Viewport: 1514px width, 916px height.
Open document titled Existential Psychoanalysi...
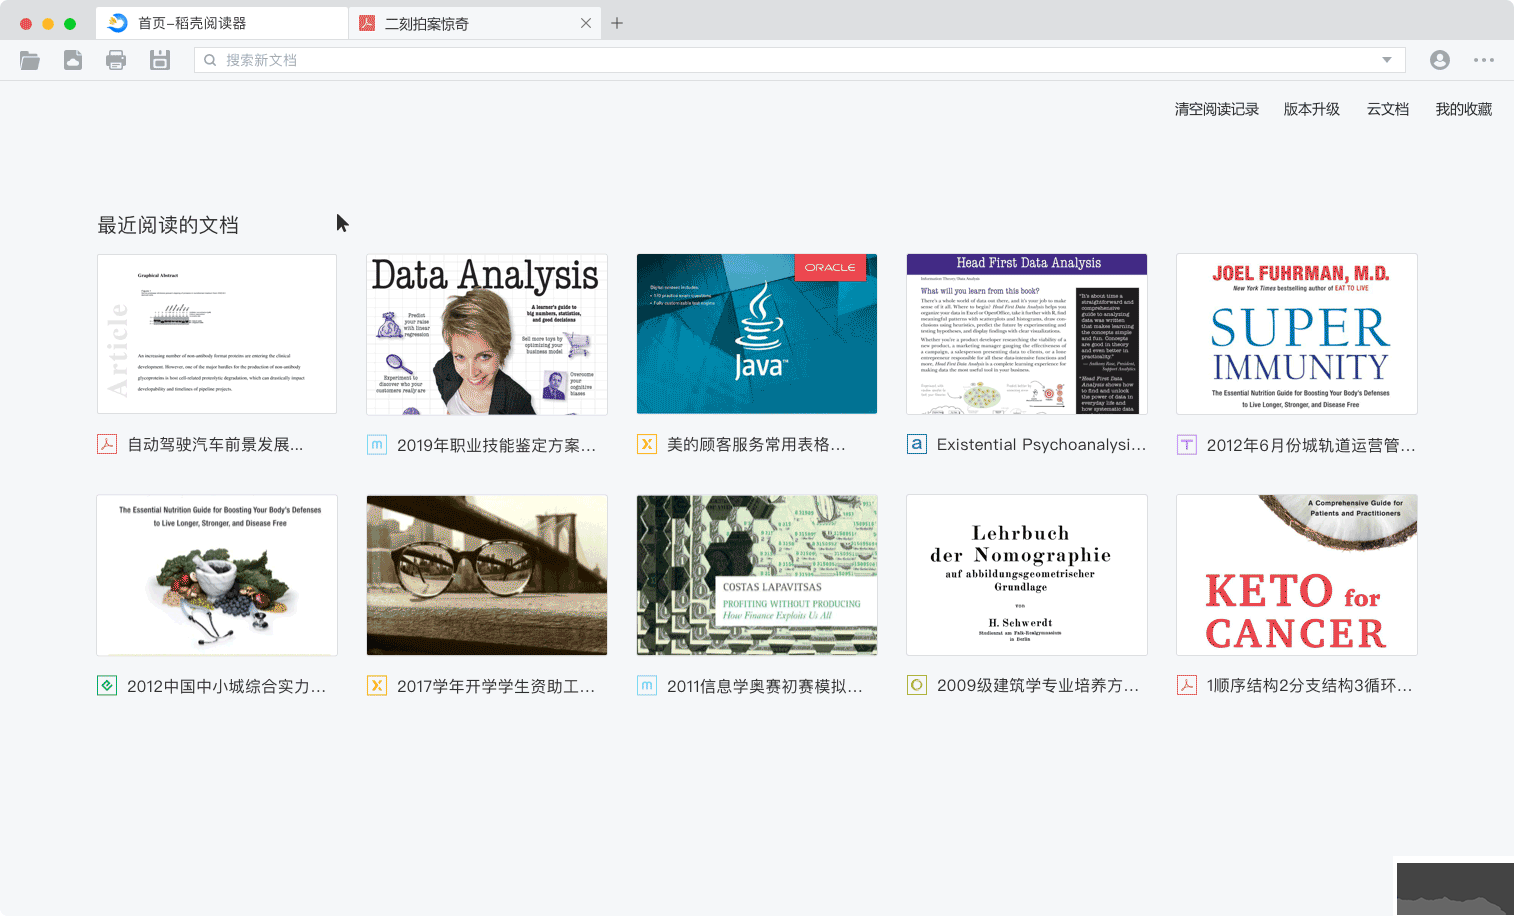click(1040, 444)
